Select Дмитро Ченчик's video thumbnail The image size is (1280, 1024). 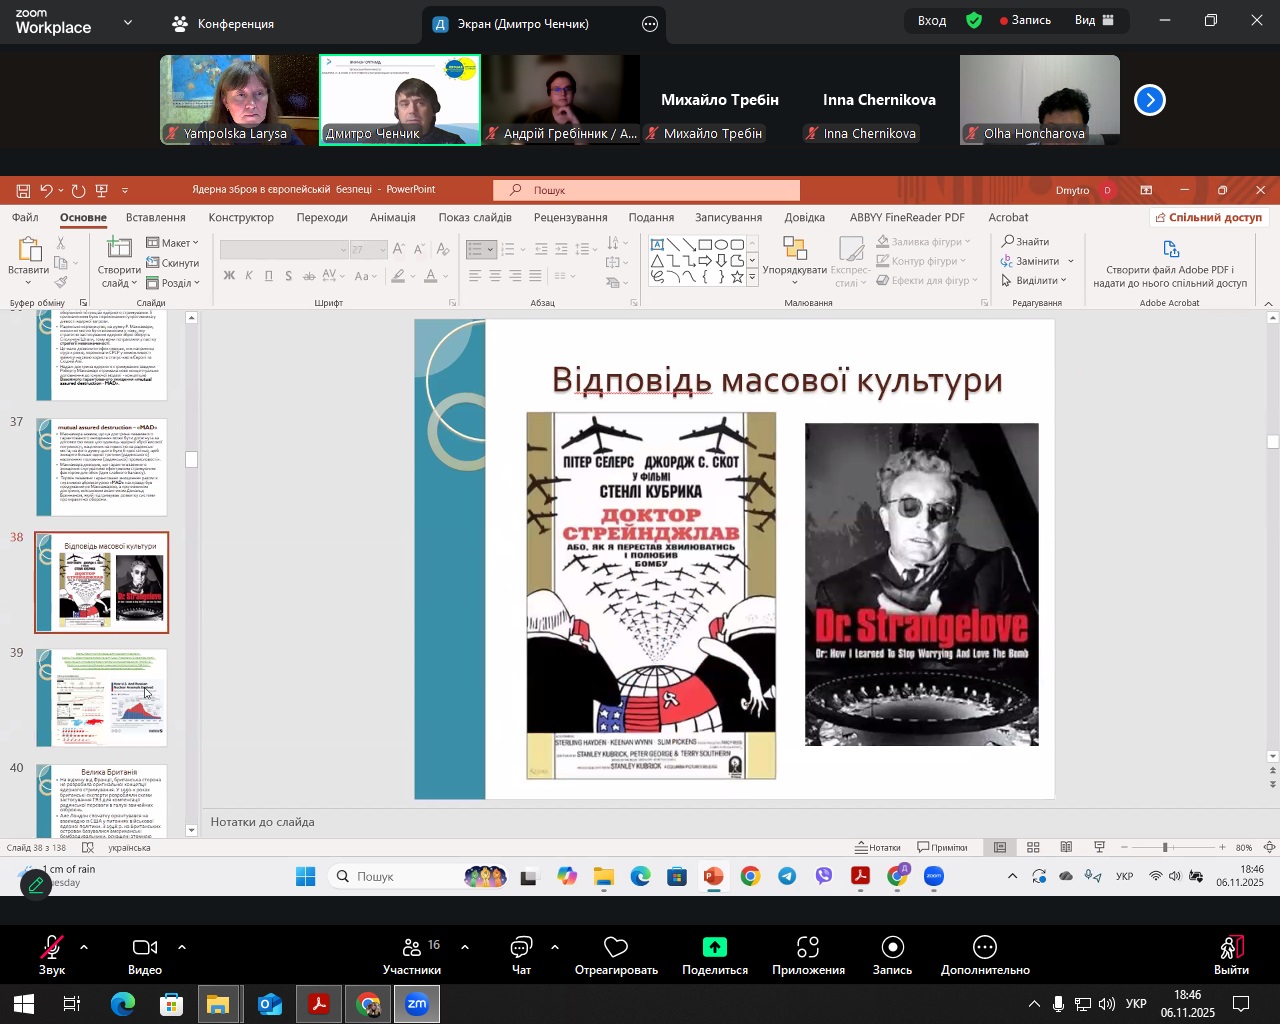400,100
